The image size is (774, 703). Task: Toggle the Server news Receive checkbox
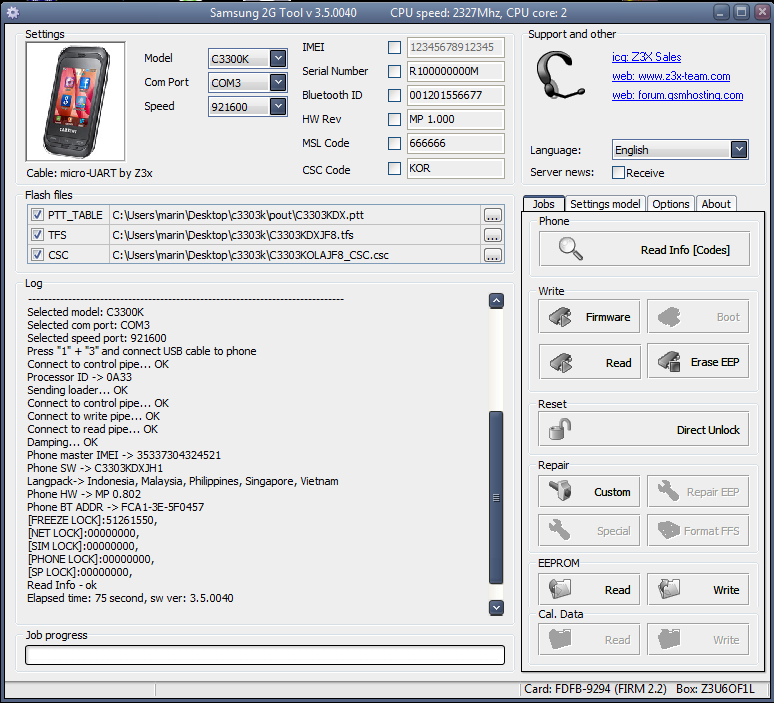pos(618,173)
